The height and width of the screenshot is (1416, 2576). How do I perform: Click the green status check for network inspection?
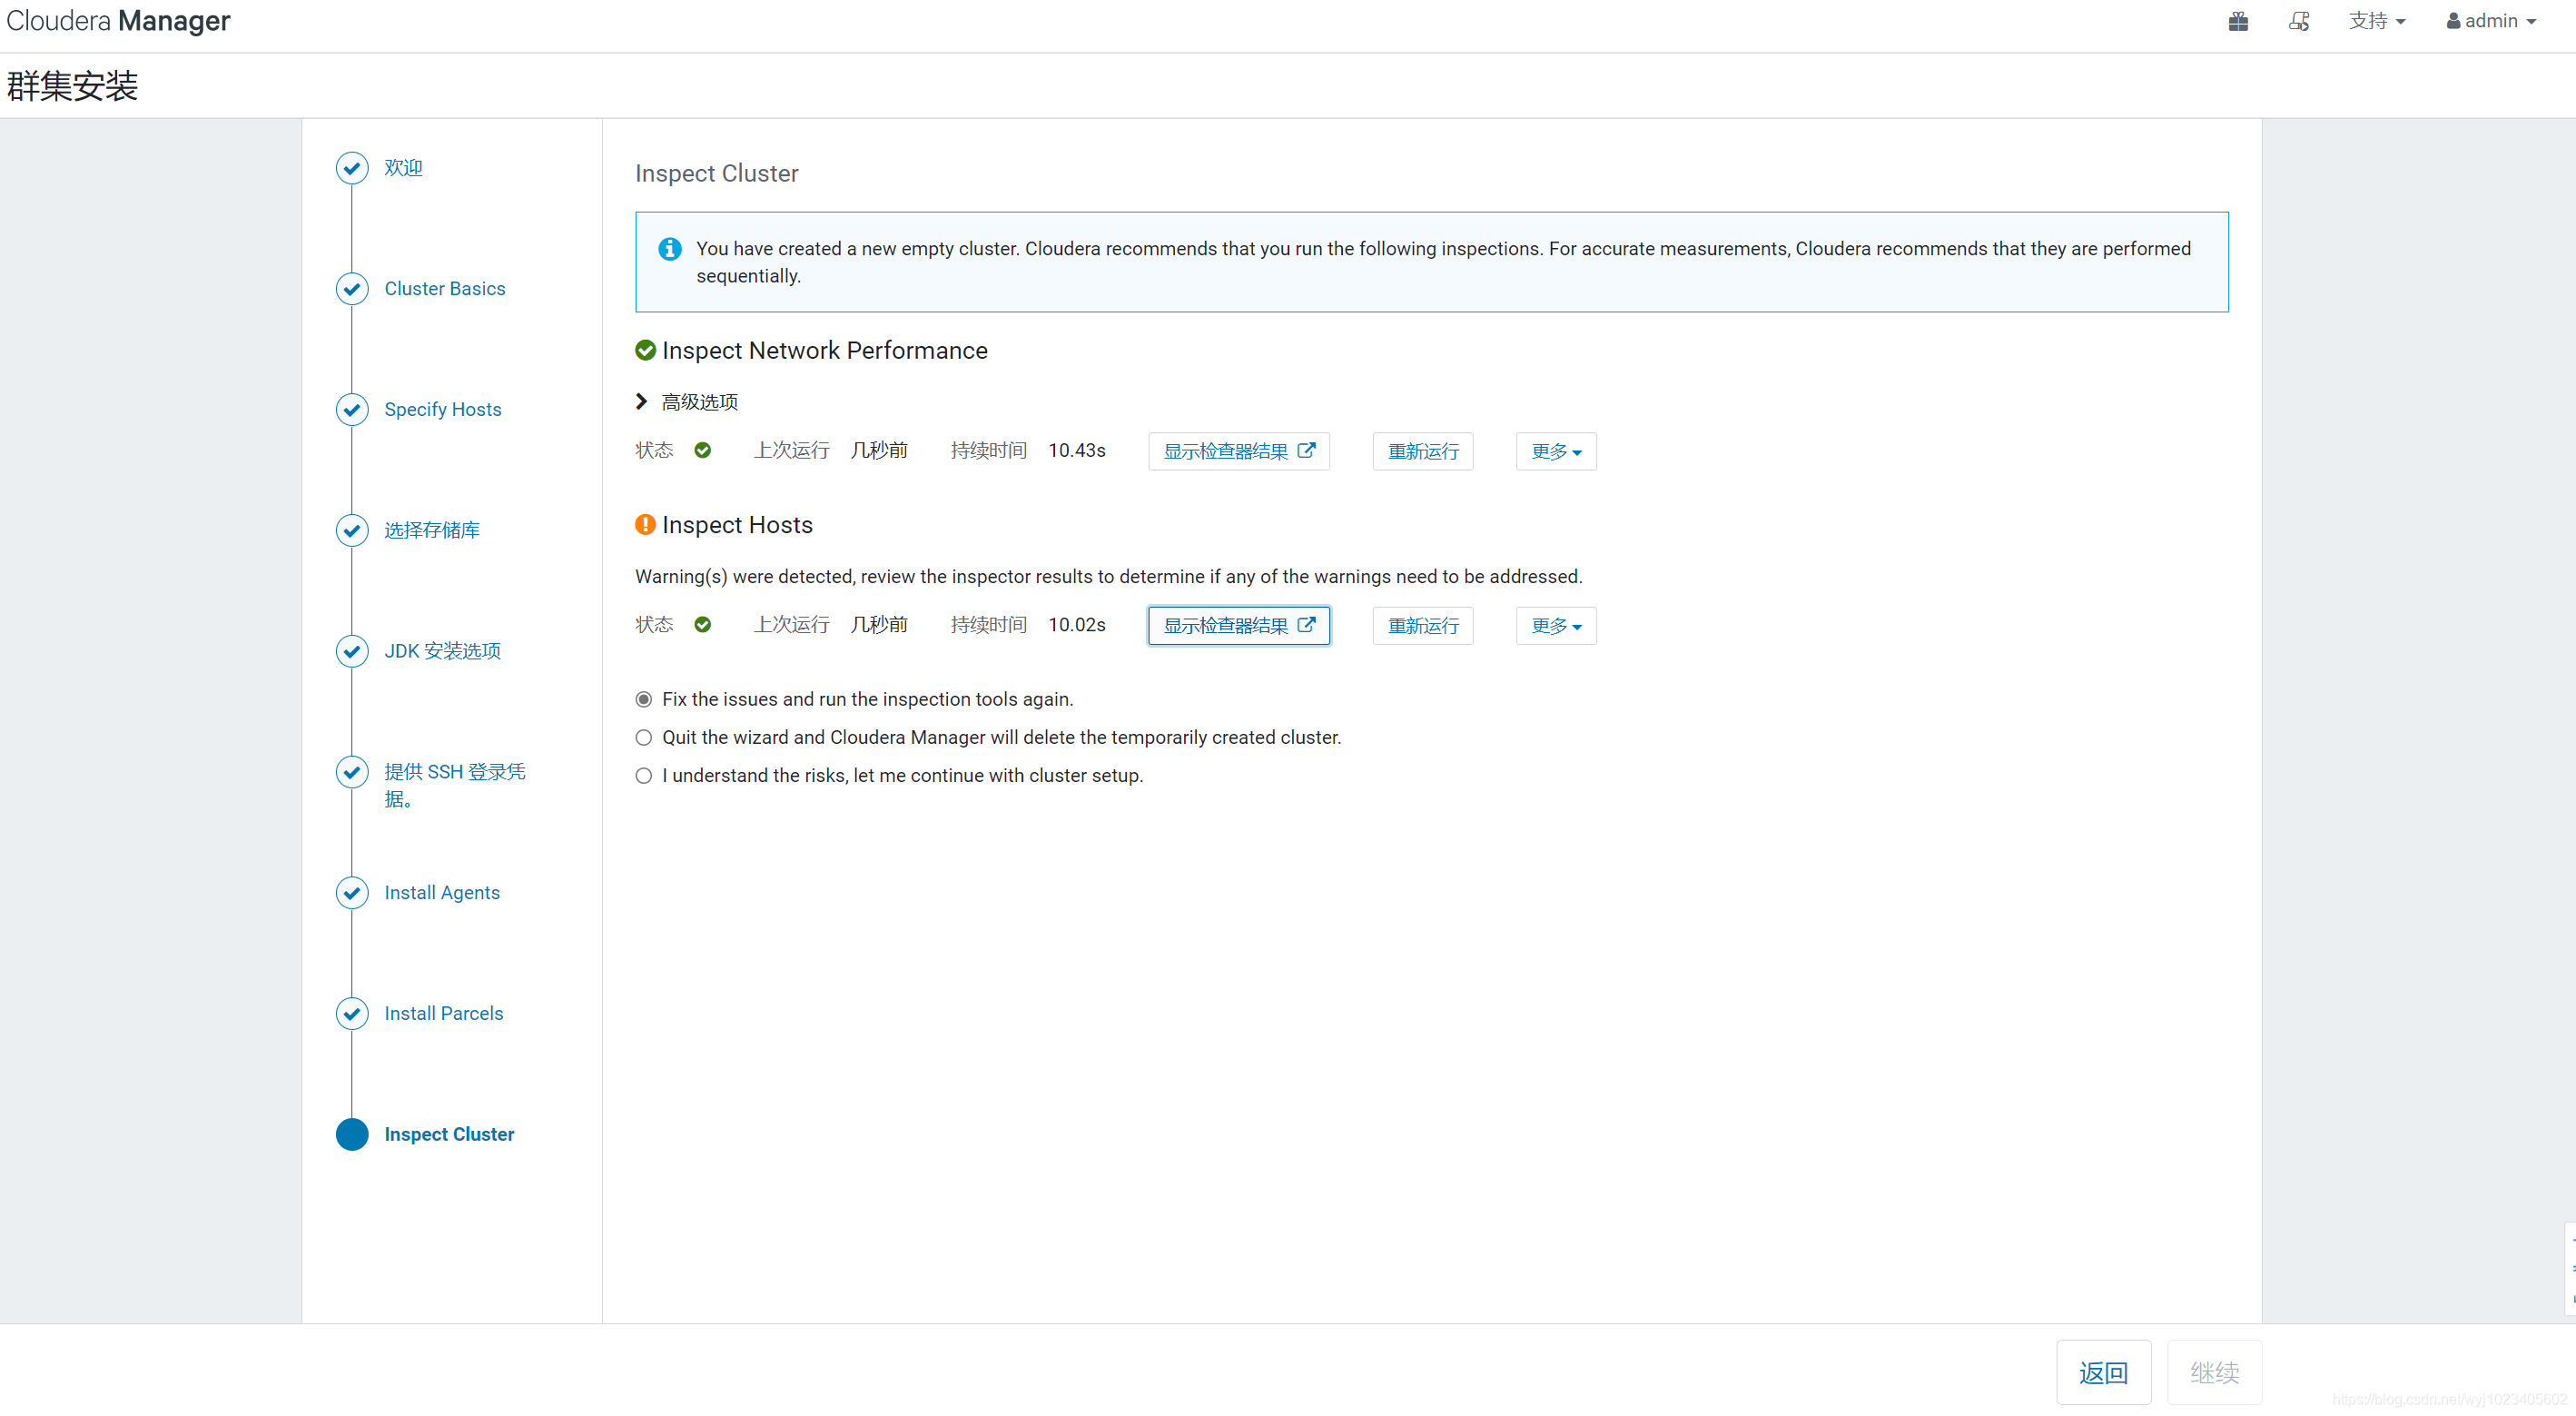703,450
